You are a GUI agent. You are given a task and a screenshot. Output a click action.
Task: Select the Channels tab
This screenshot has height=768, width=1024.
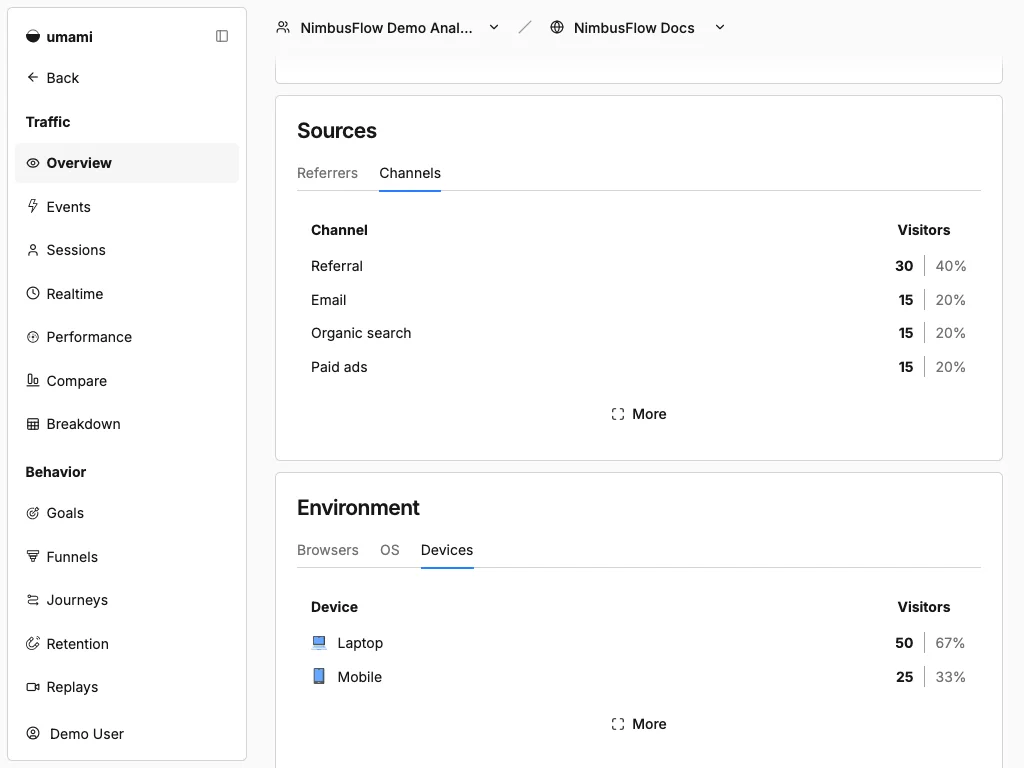pyautogui.click(x=410, y=173)
